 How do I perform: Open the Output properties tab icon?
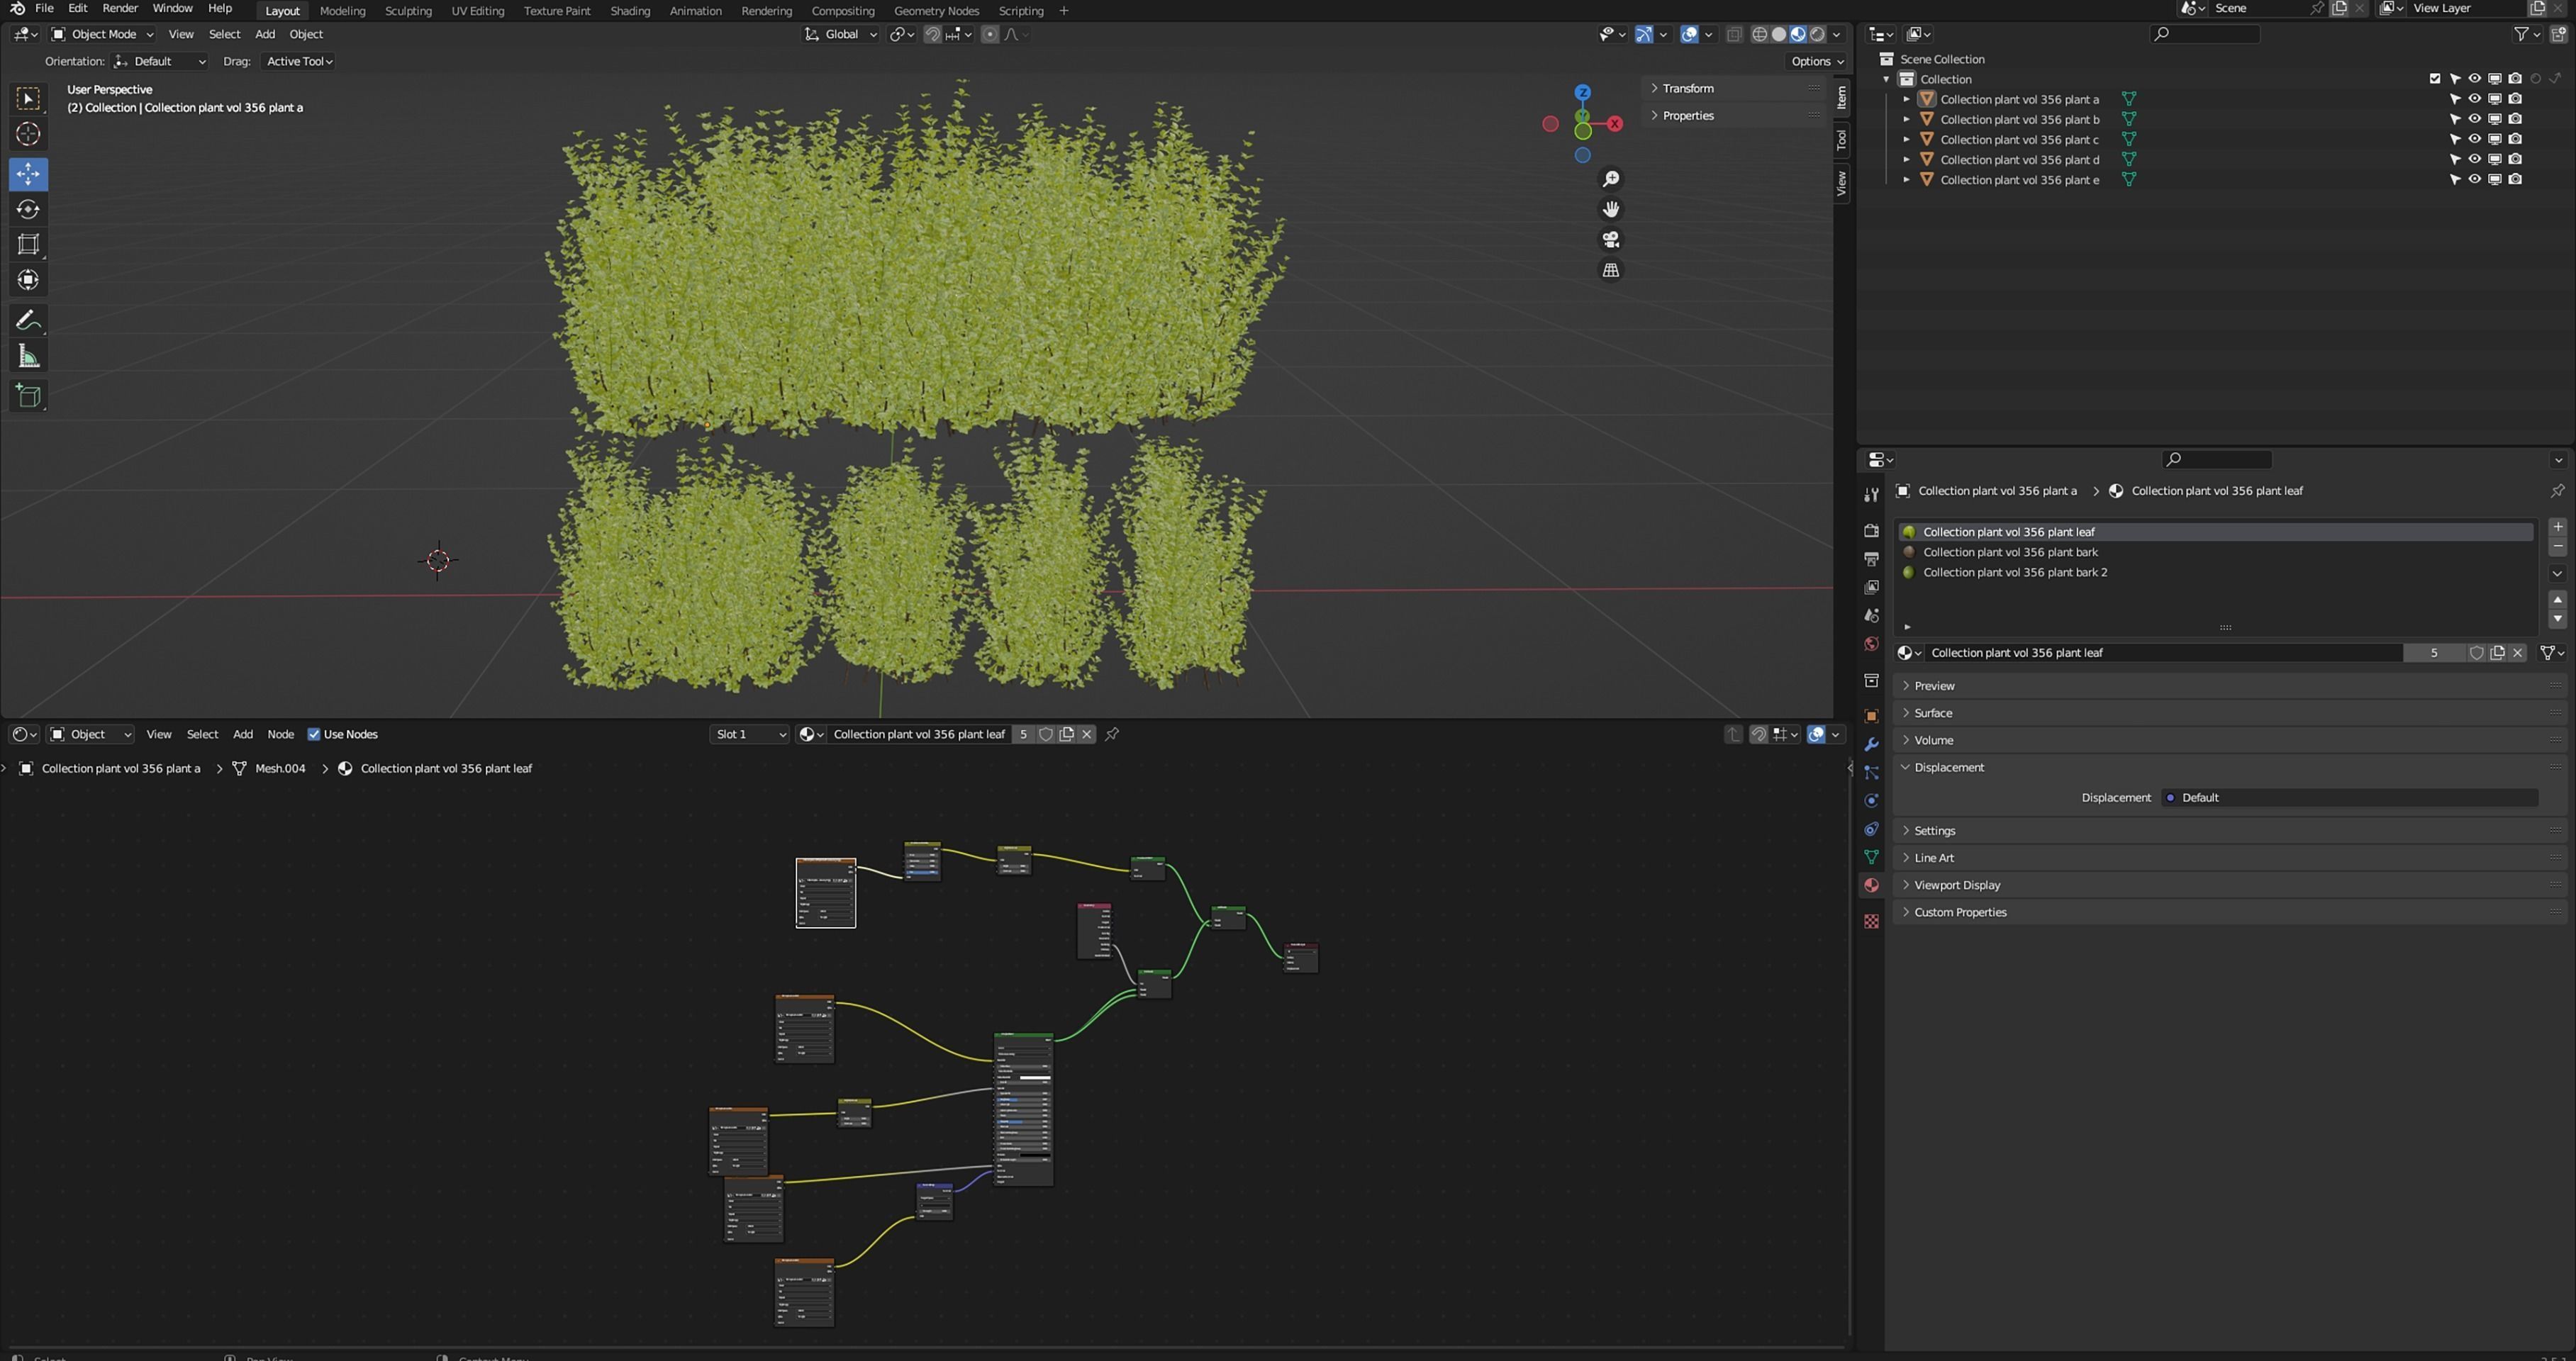coord(1871,559)
